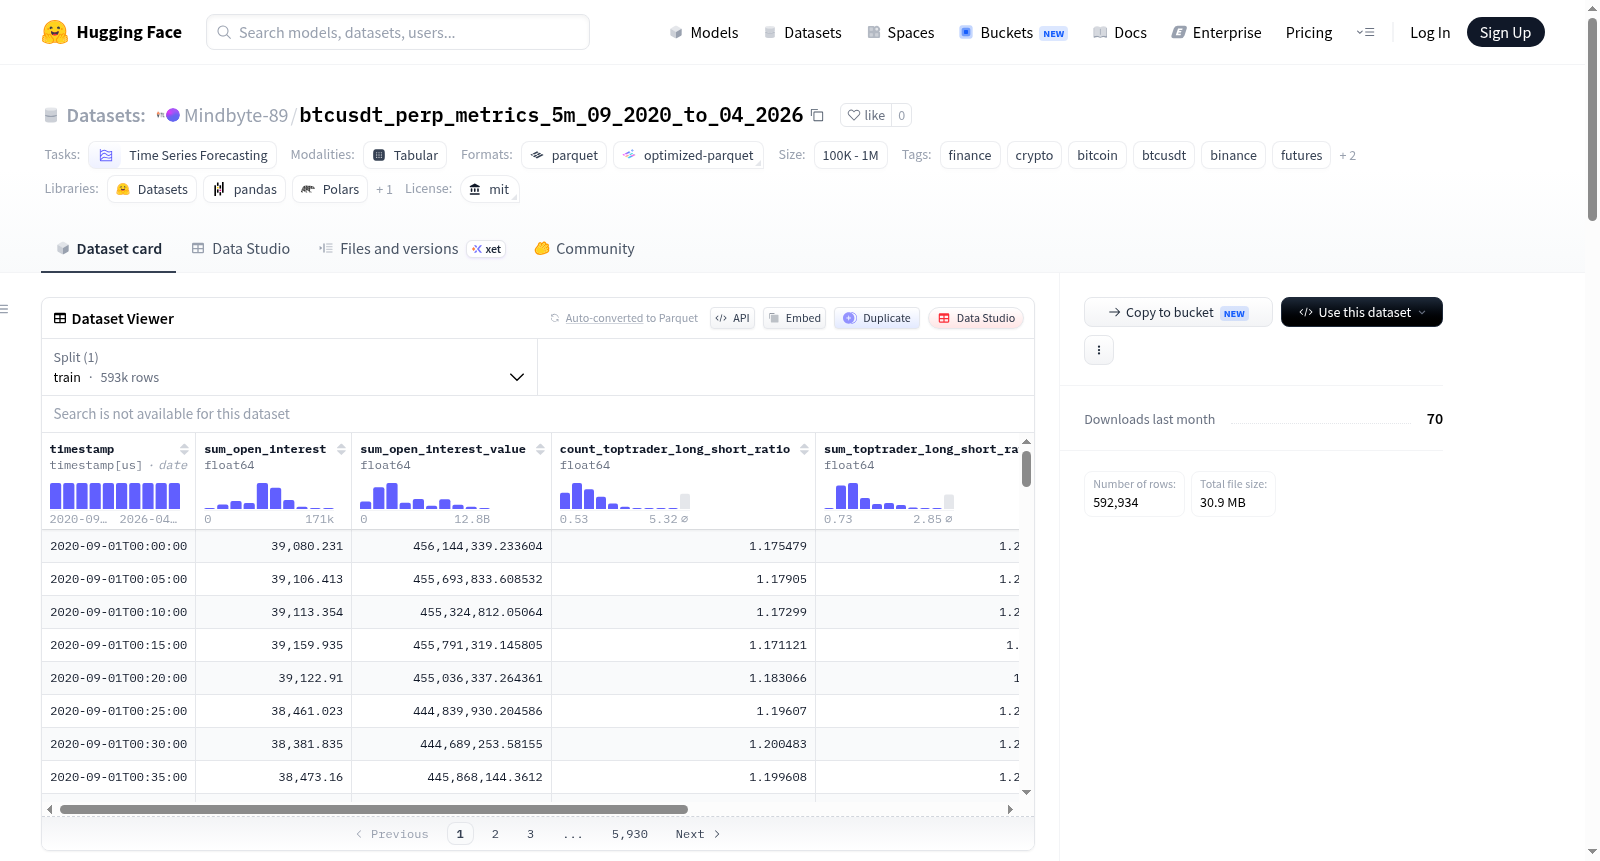Click the page vertical scrollbar

point(1592,119)
